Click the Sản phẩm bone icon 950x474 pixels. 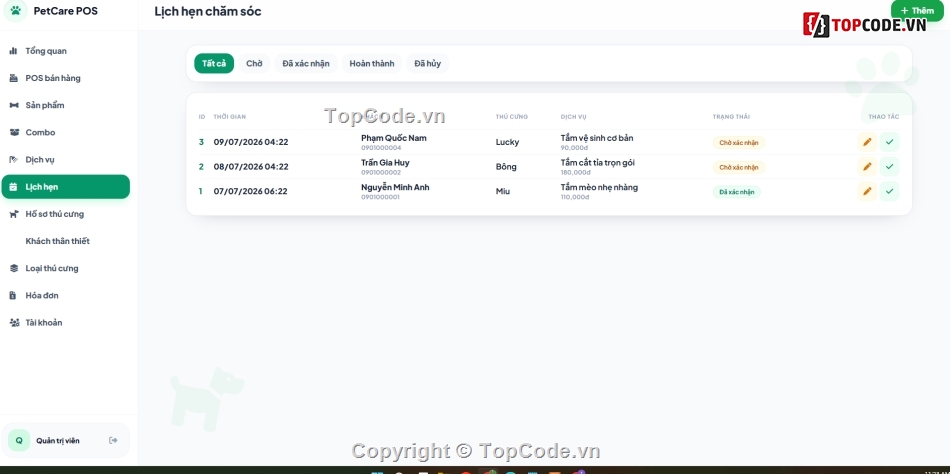[x=13, y=105]
